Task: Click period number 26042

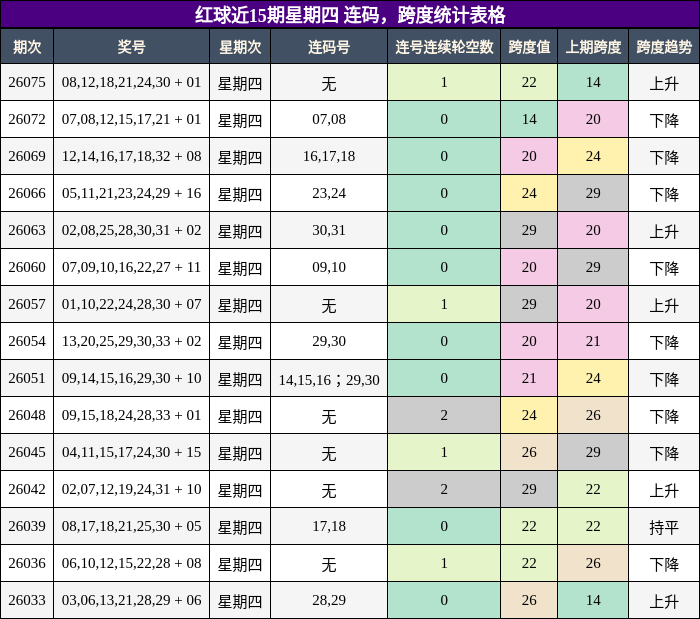Action: point(27,490)
